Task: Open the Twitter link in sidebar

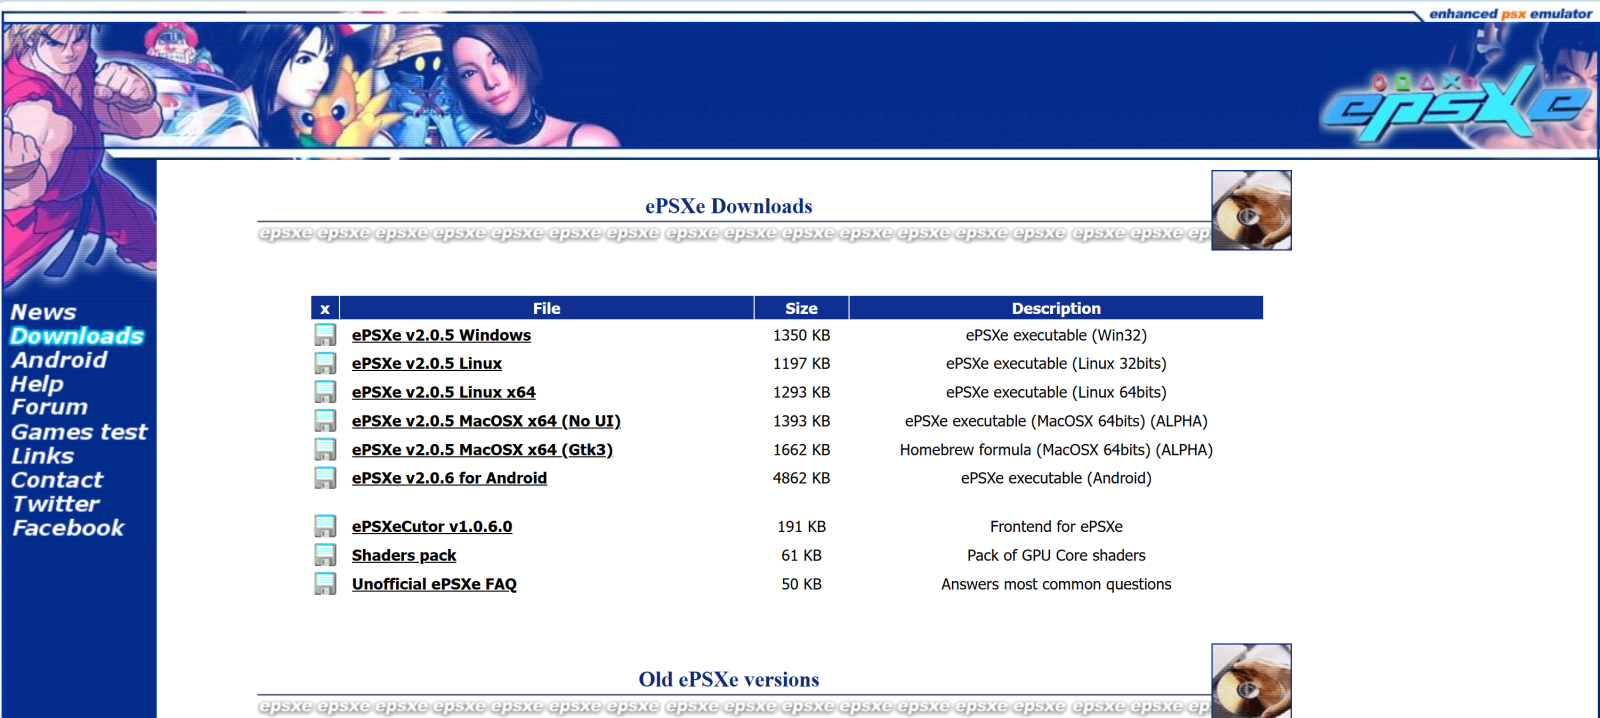Action: 56,504
